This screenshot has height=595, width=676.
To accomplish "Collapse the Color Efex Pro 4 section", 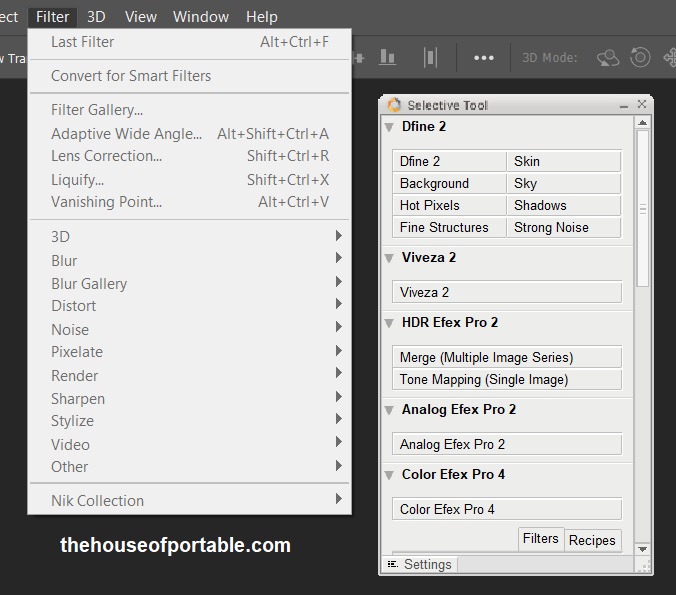I will pos(389,475).
